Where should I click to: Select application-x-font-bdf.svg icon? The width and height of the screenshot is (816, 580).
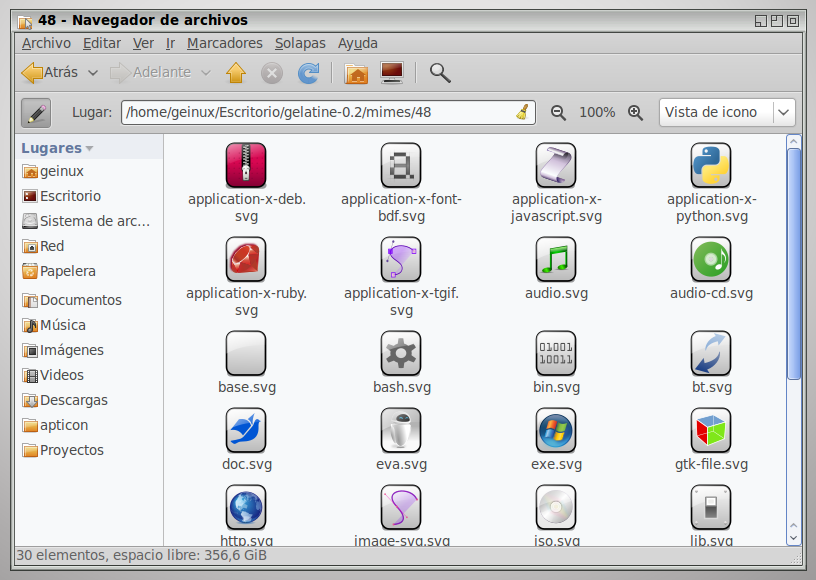coord(401,165)
